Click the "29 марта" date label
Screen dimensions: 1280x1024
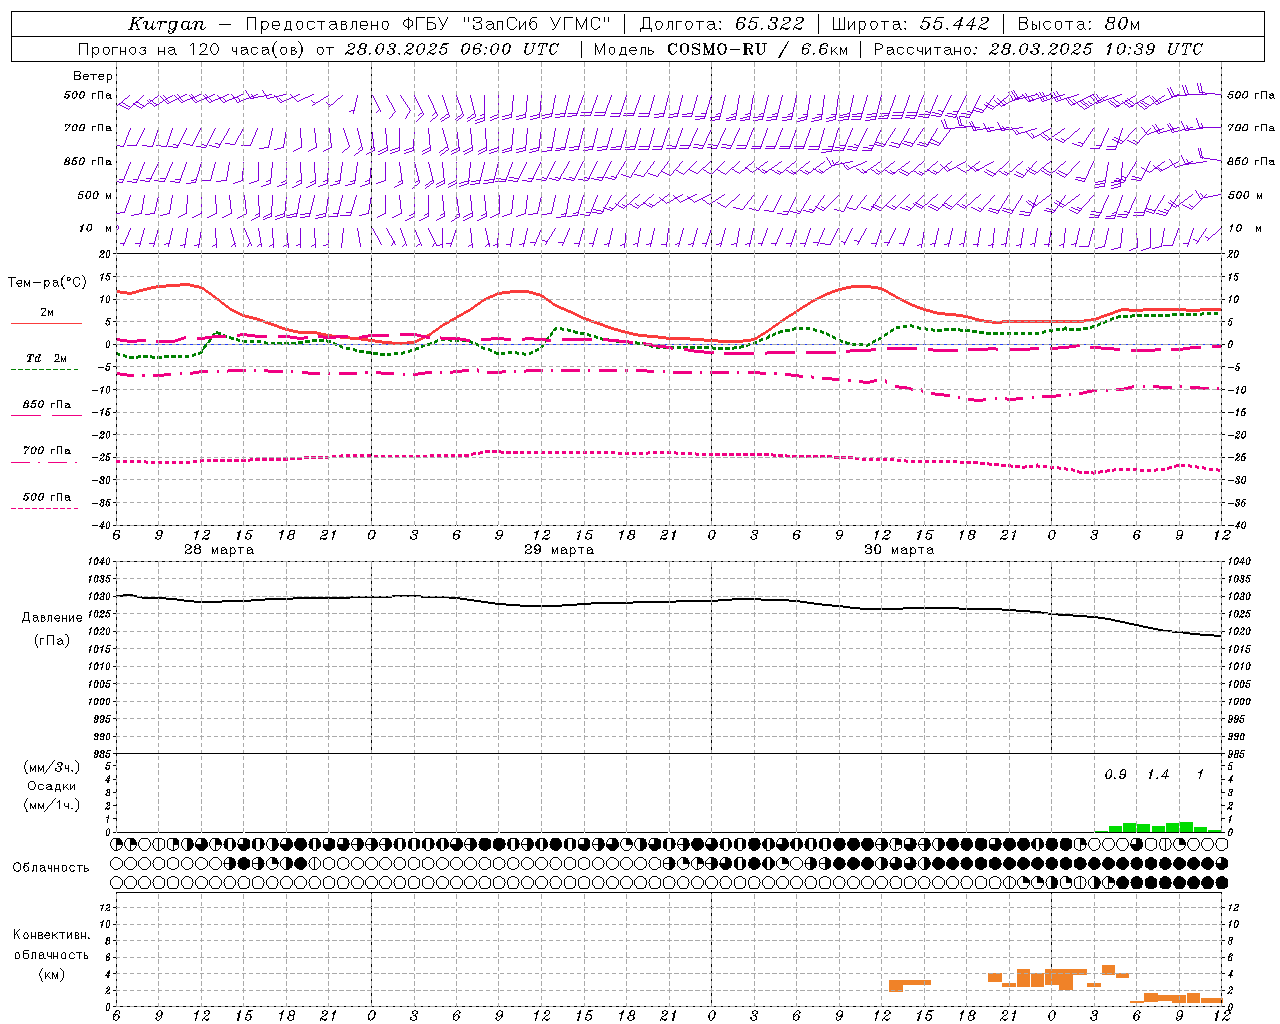559,550
